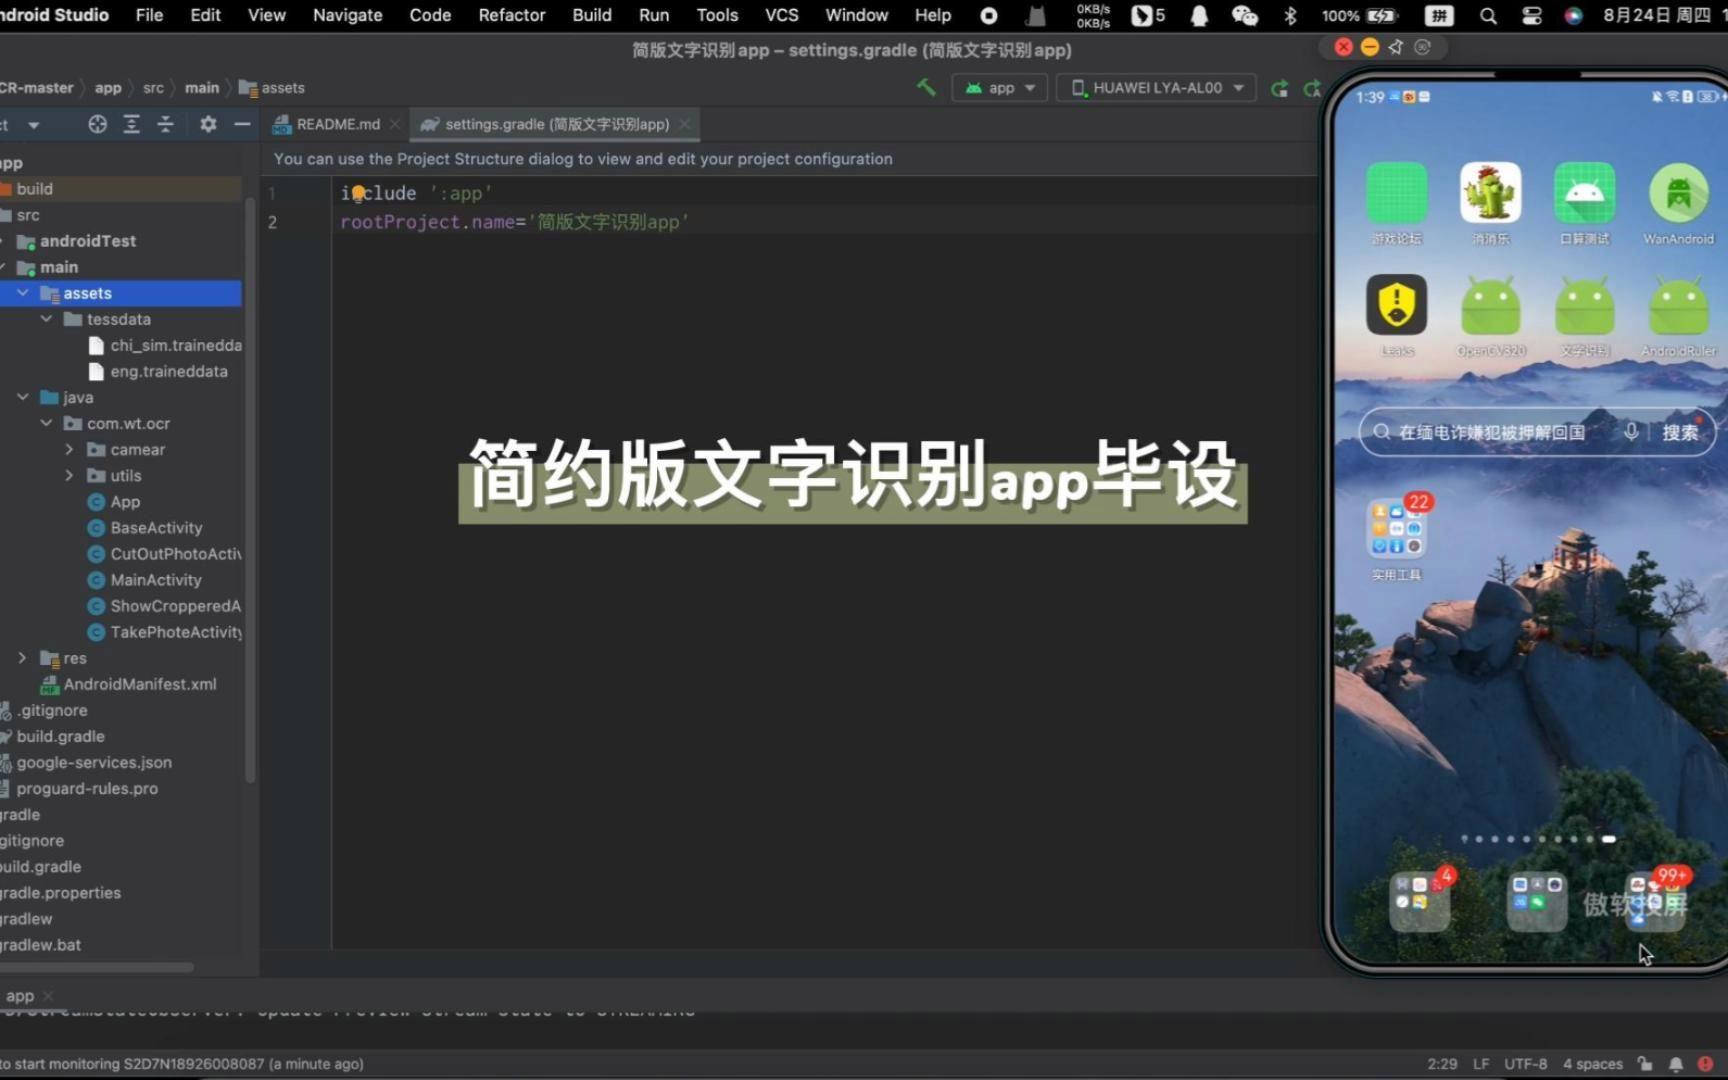The image size is (1728, 1080).
Task: Open macOS Spotlight search icon
Action: coord(1488,15)
